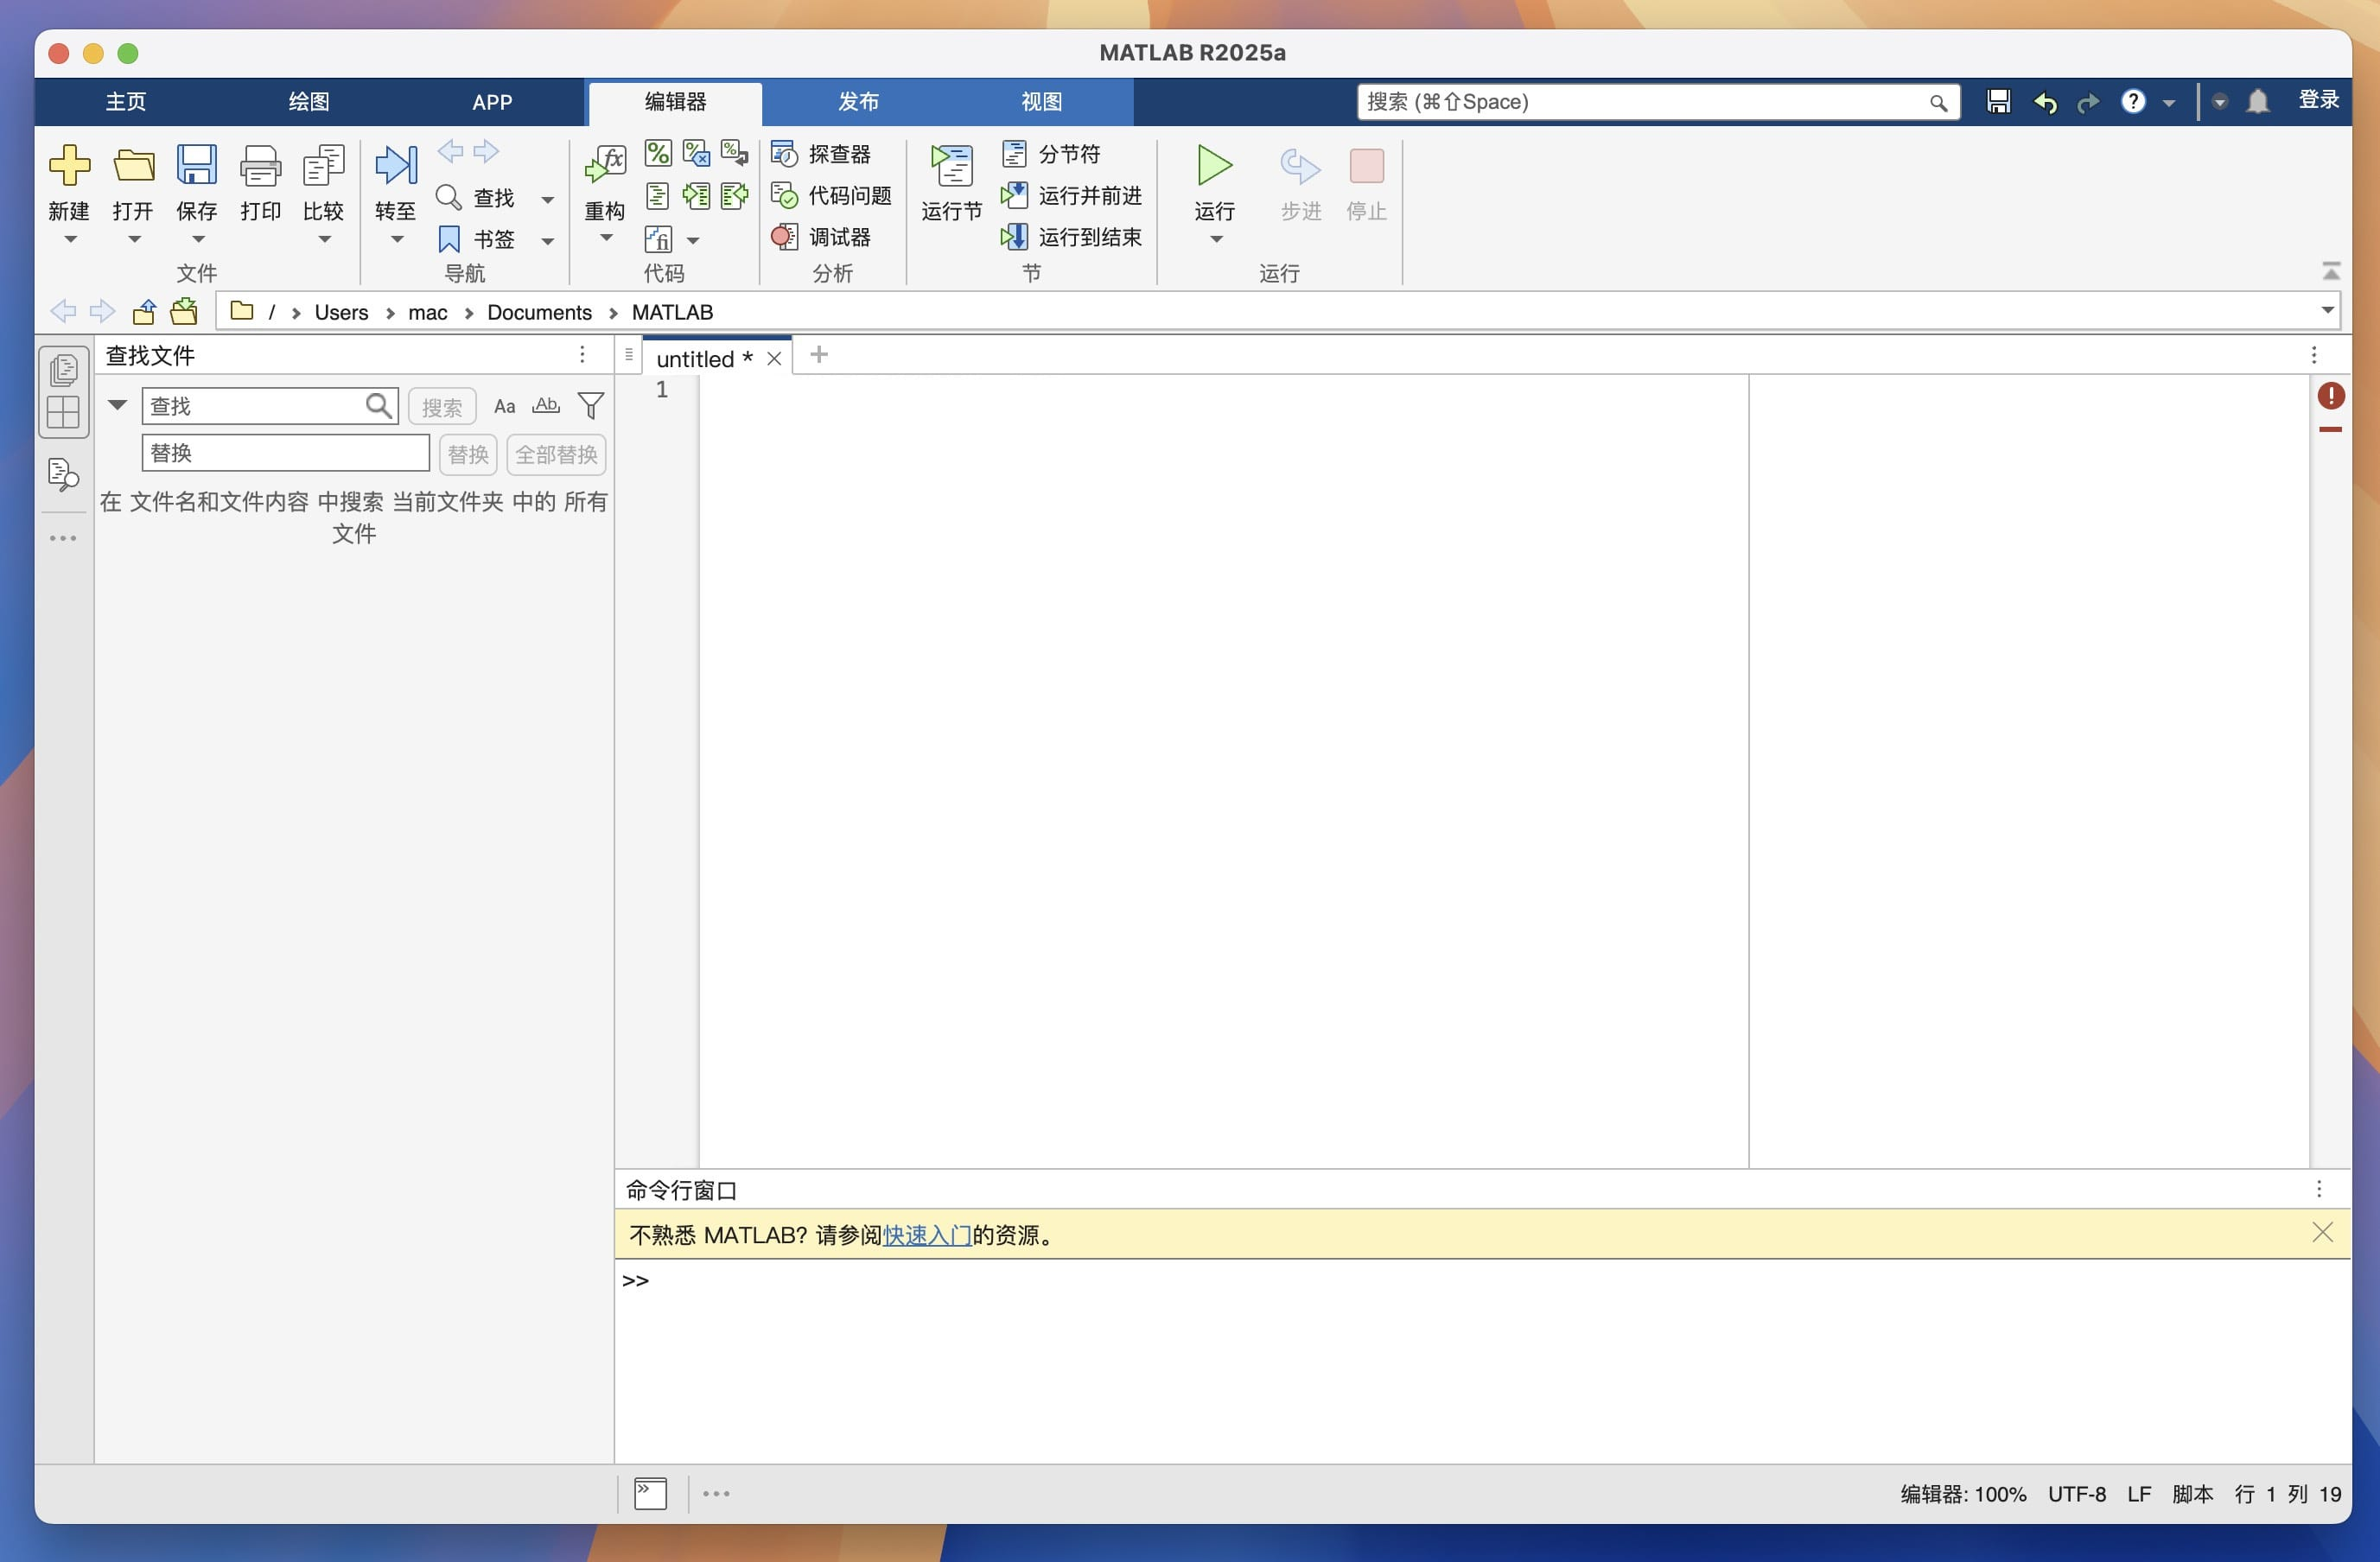Viewport: 2380px width, 1562px height.
Task: Collapse the find/replace disclosure triangle
Action: [x=118, y=405]
